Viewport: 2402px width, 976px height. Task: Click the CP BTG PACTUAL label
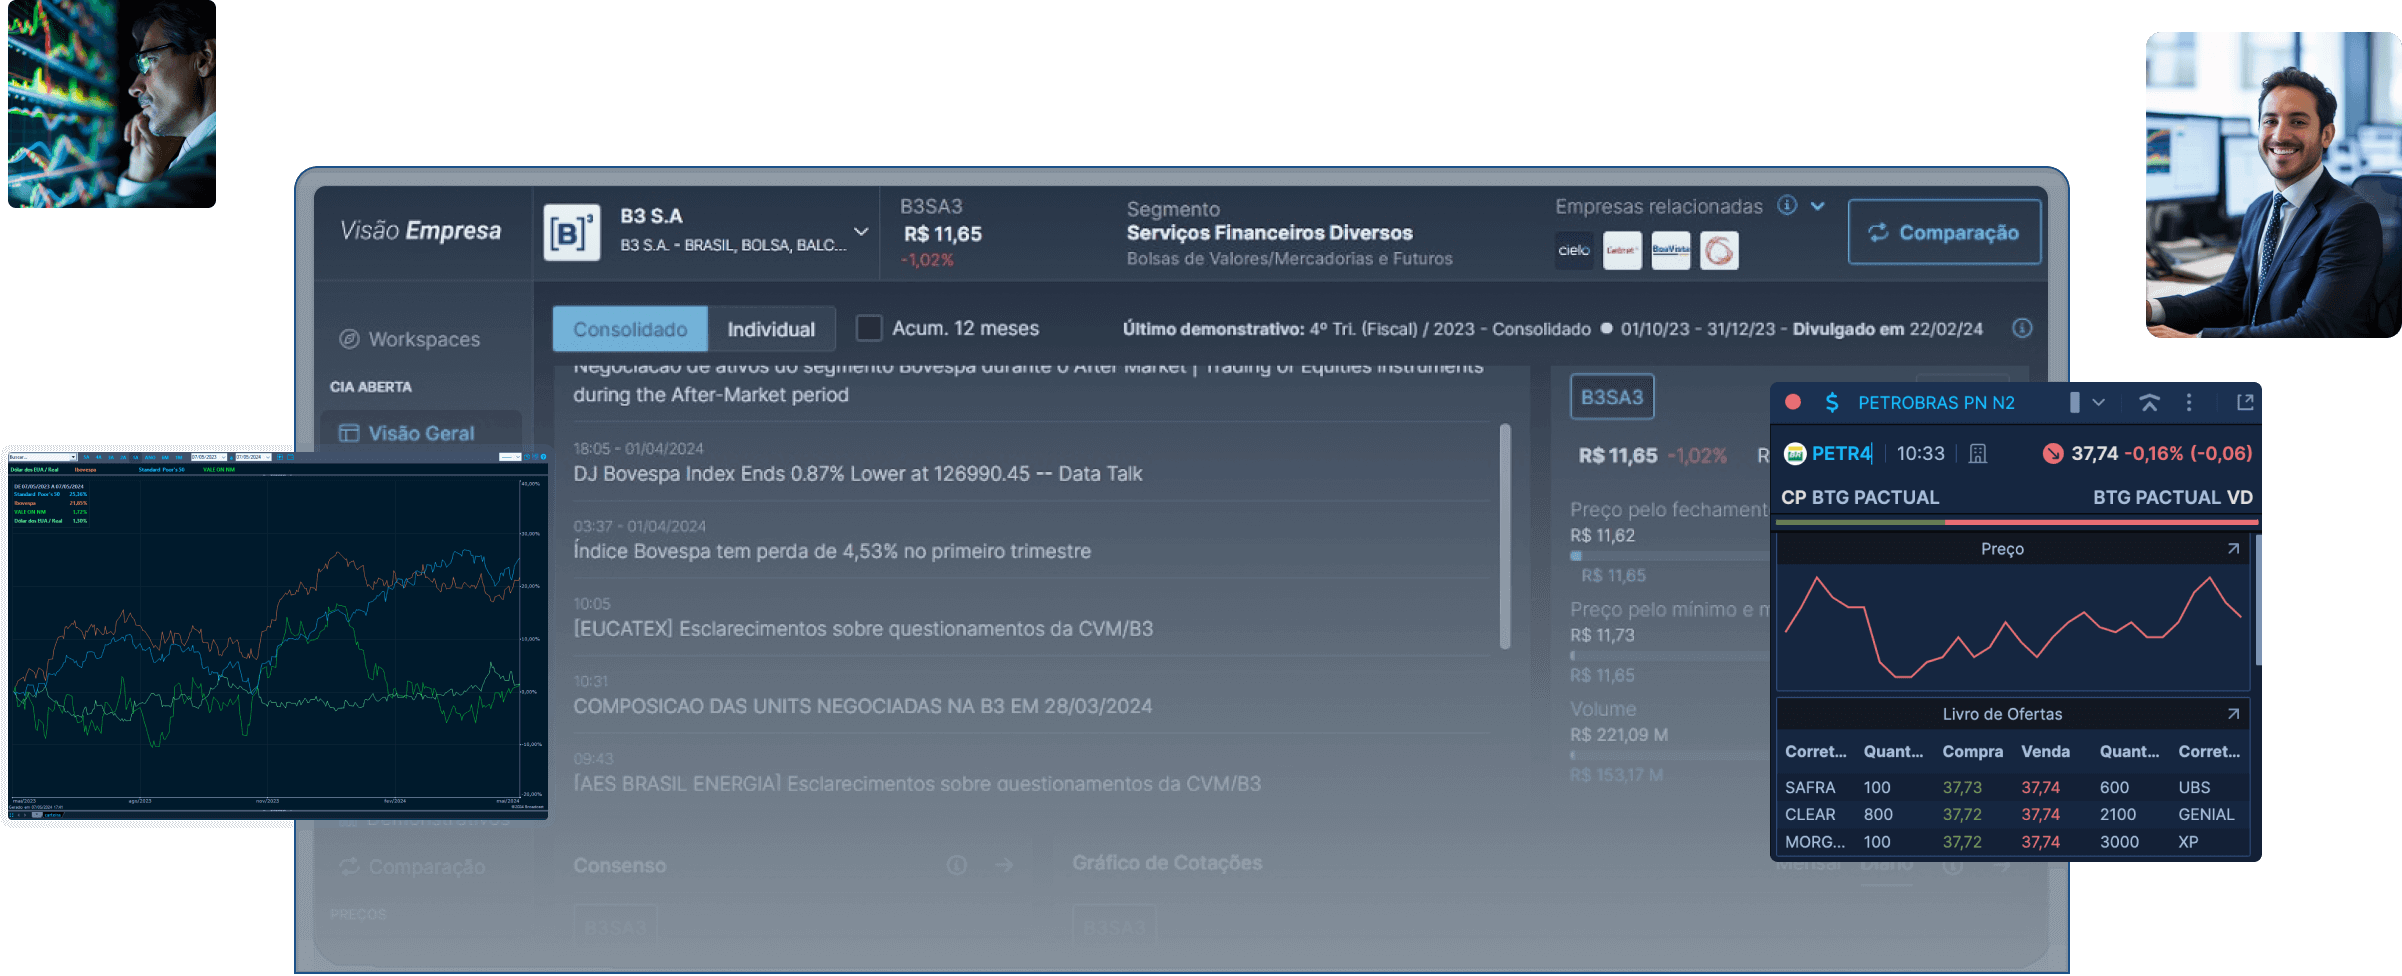point(1860,497)
